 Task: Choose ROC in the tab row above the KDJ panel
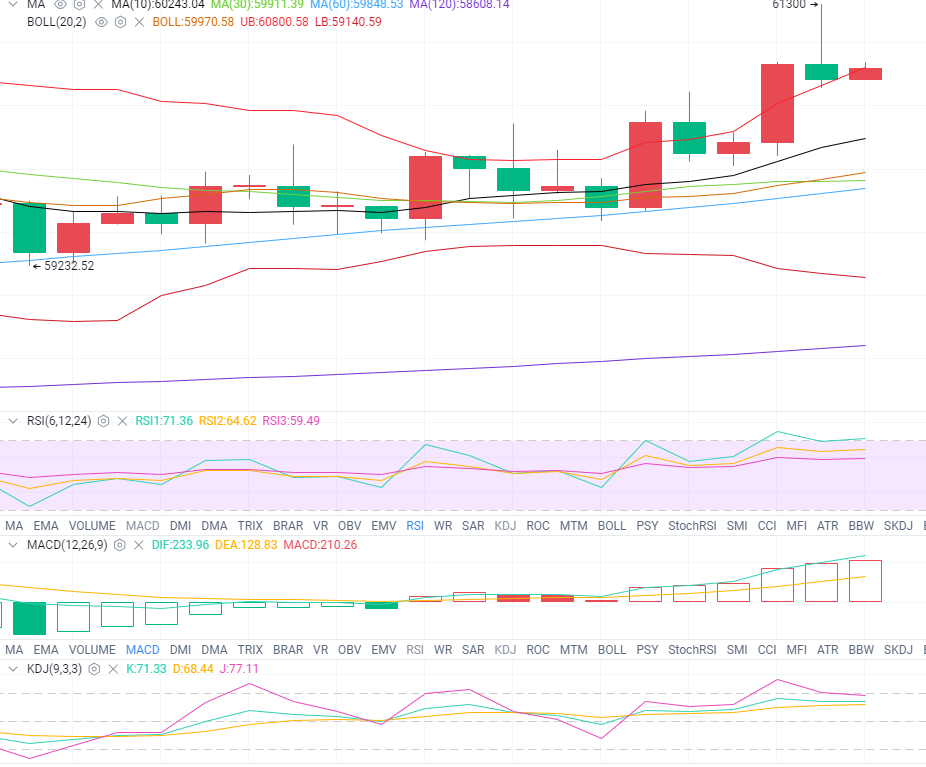pyautogui.click(x=538, y=650)
